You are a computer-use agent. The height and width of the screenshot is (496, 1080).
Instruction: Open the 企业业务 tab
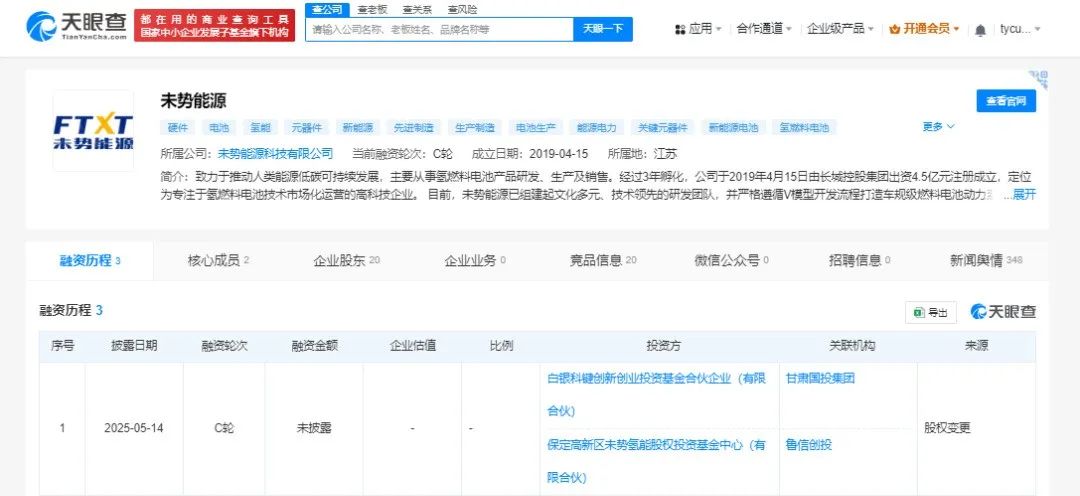click(475, 260)
